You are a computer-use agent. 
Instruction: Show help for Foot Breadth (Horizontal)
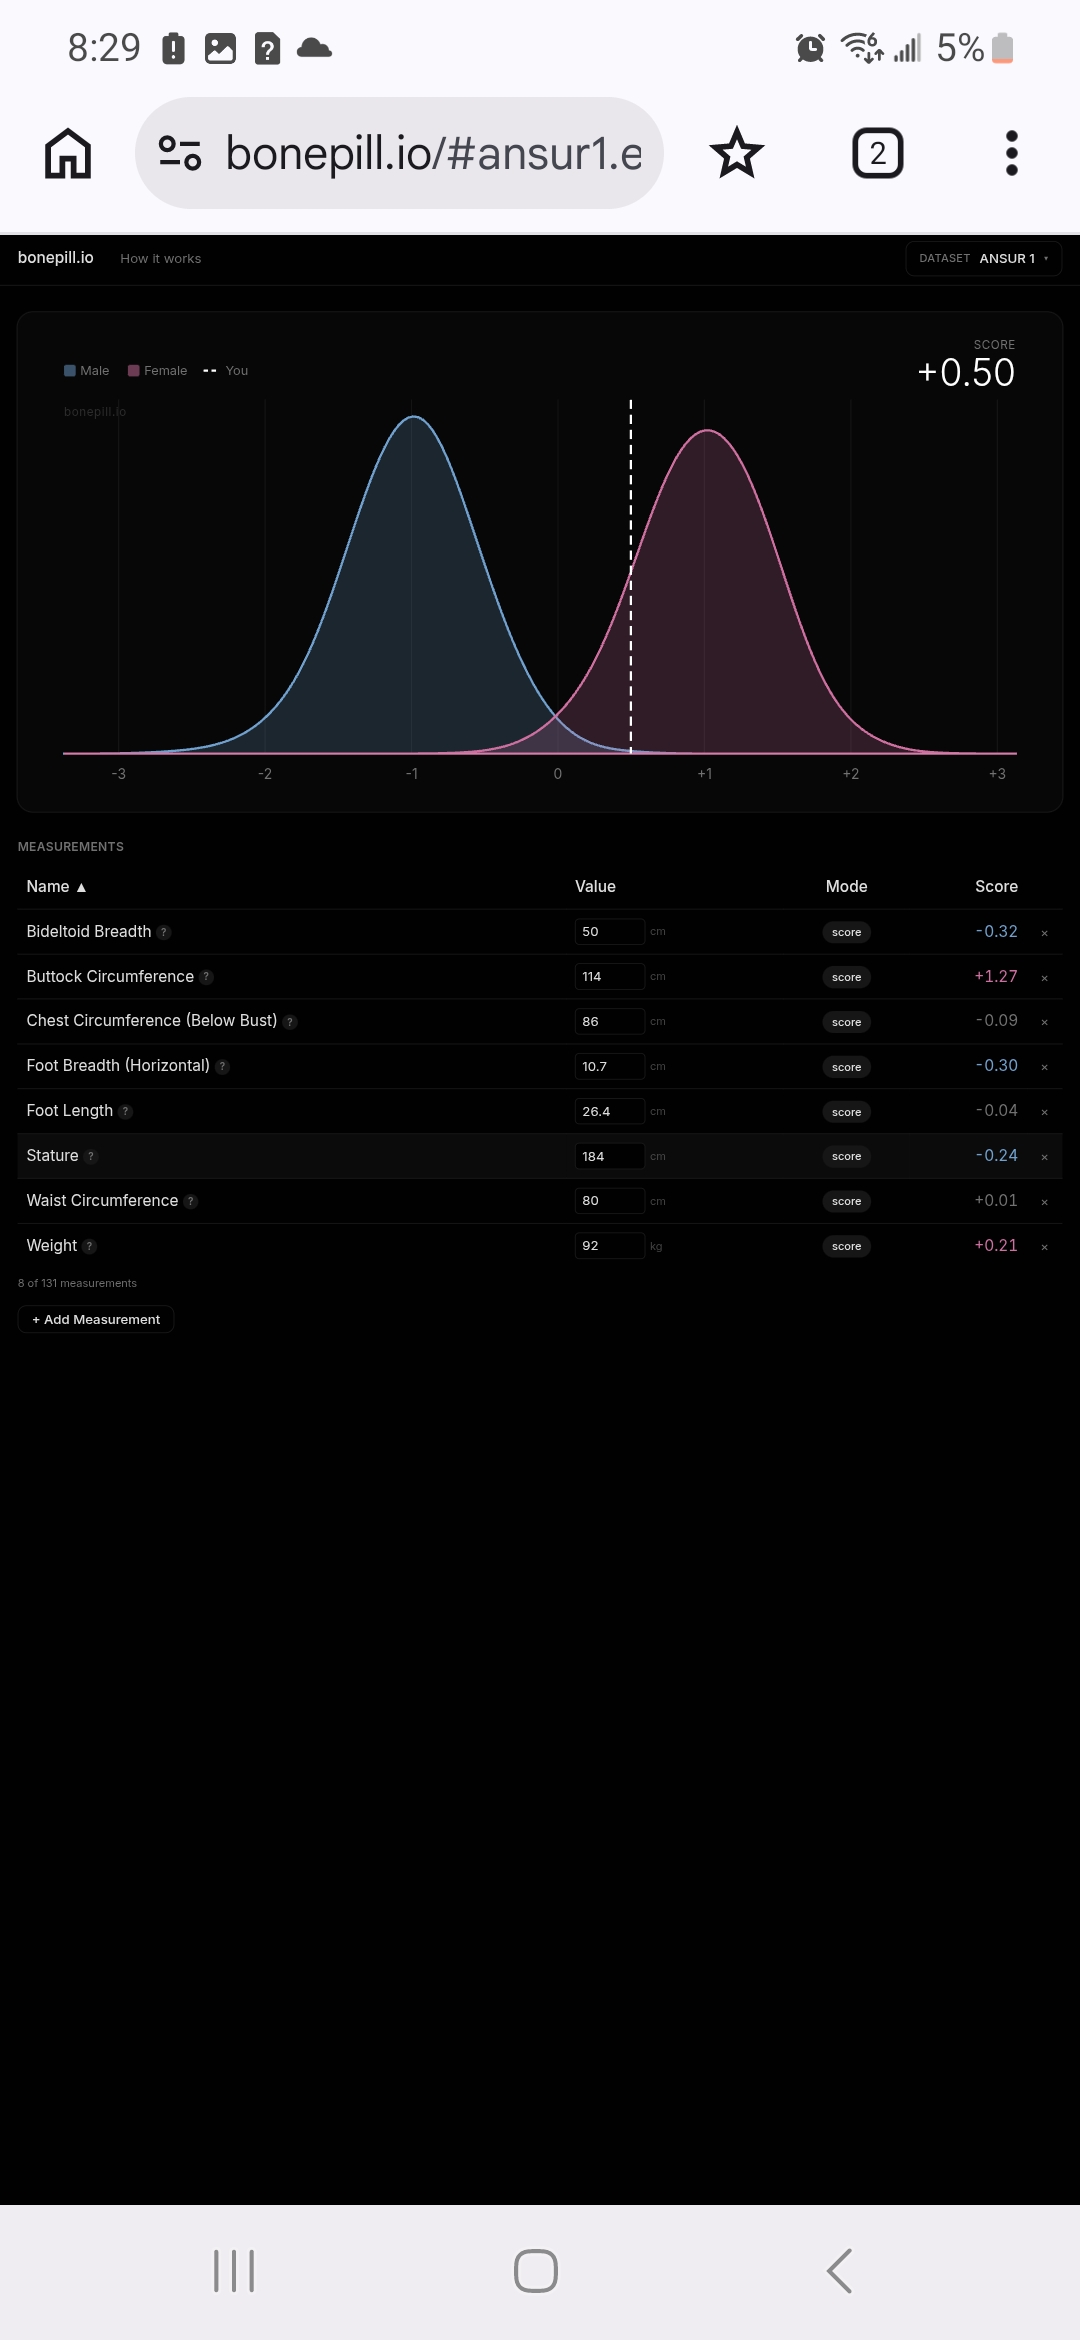click(223, 1067)
